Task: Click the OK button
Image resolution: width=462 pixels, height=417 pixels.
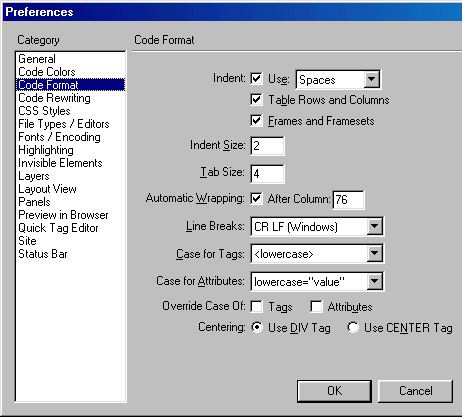Action: [334, 391]
